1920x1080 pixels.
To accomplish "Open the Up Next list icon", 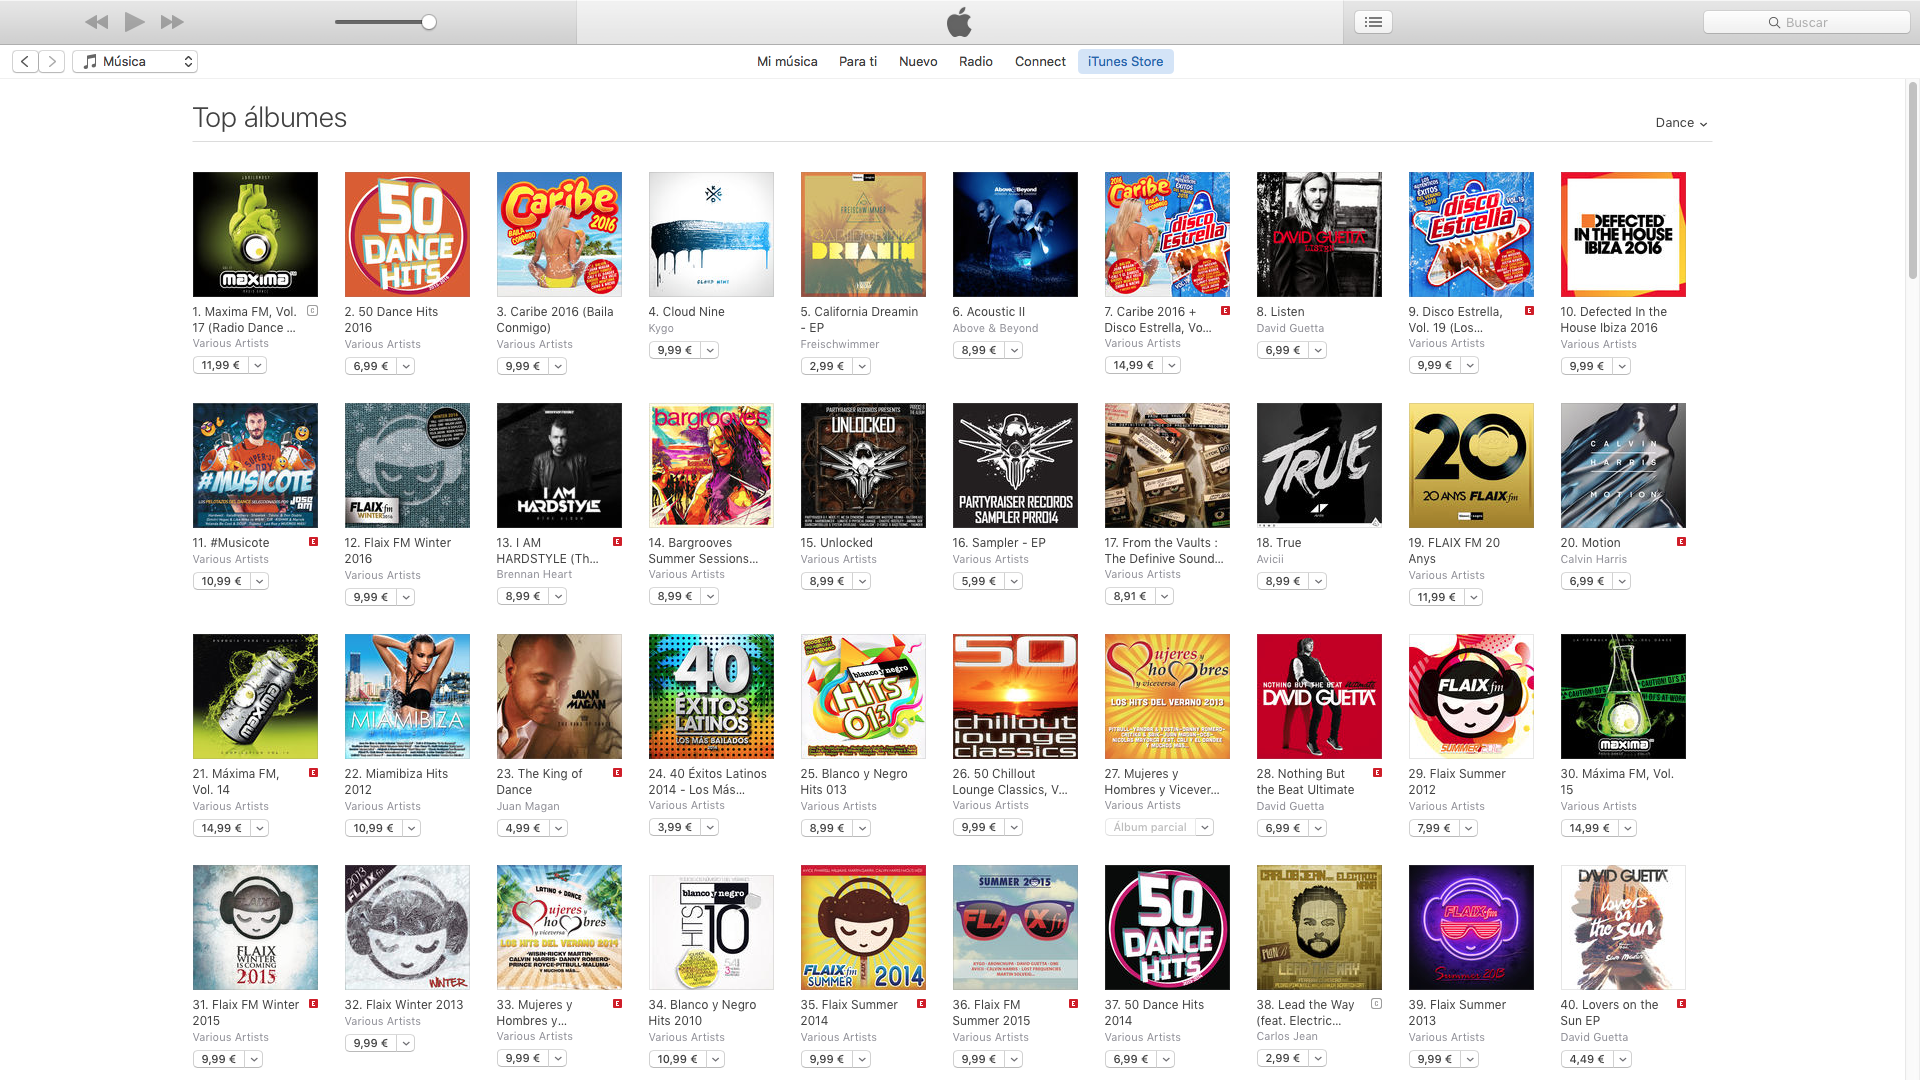I will click(1374, 22).
